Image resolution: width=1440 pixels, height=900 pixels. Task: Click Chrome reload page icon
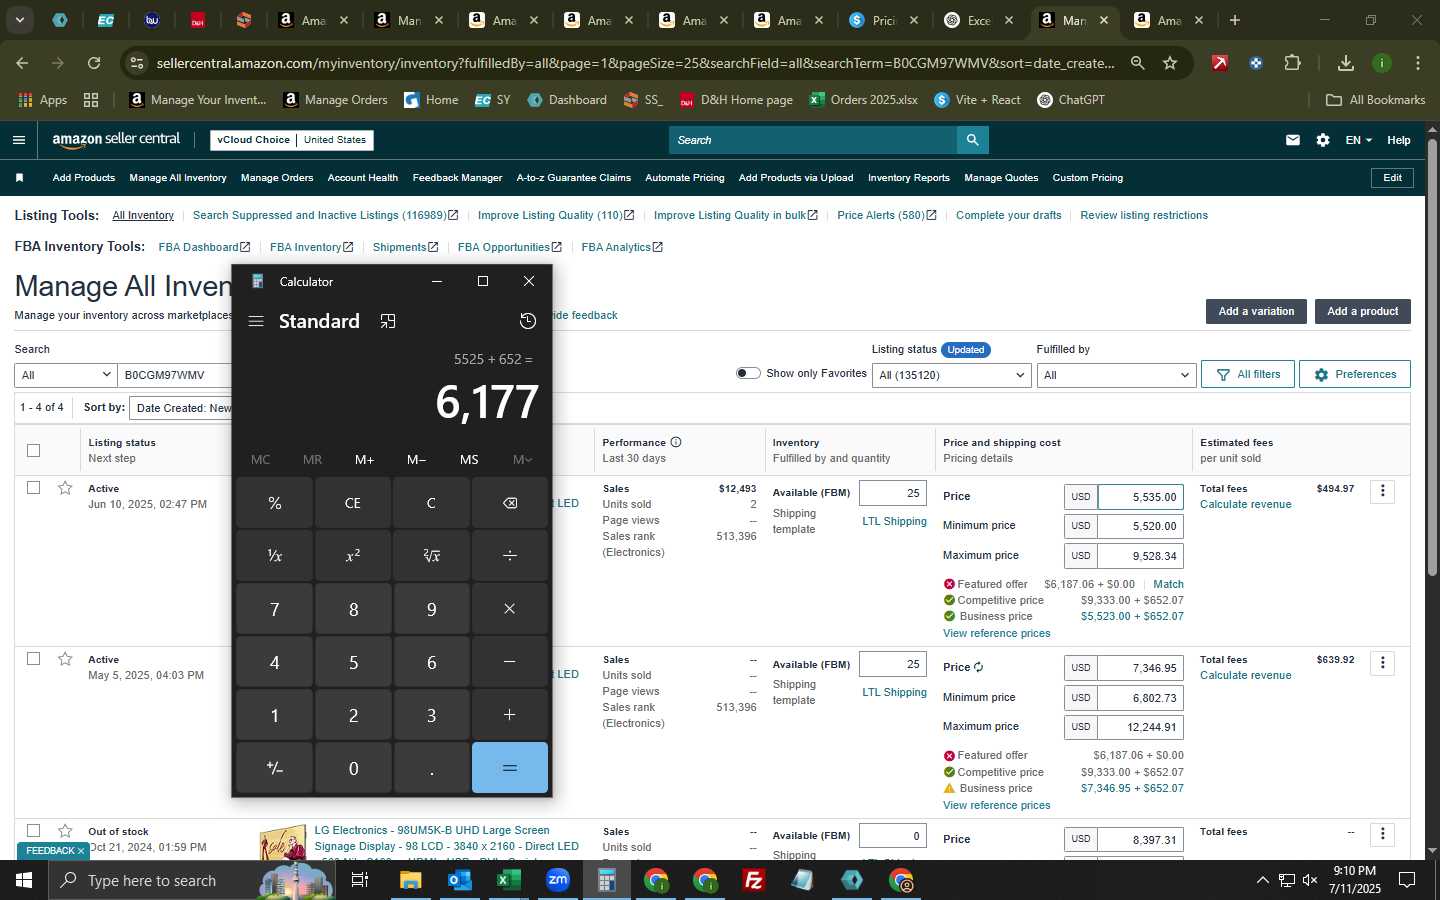point(94,63)
